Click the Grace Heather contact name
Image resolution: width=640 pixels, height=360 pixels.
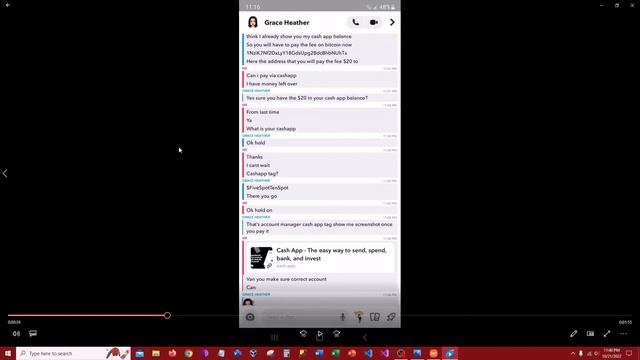click(x=287, y=22)
